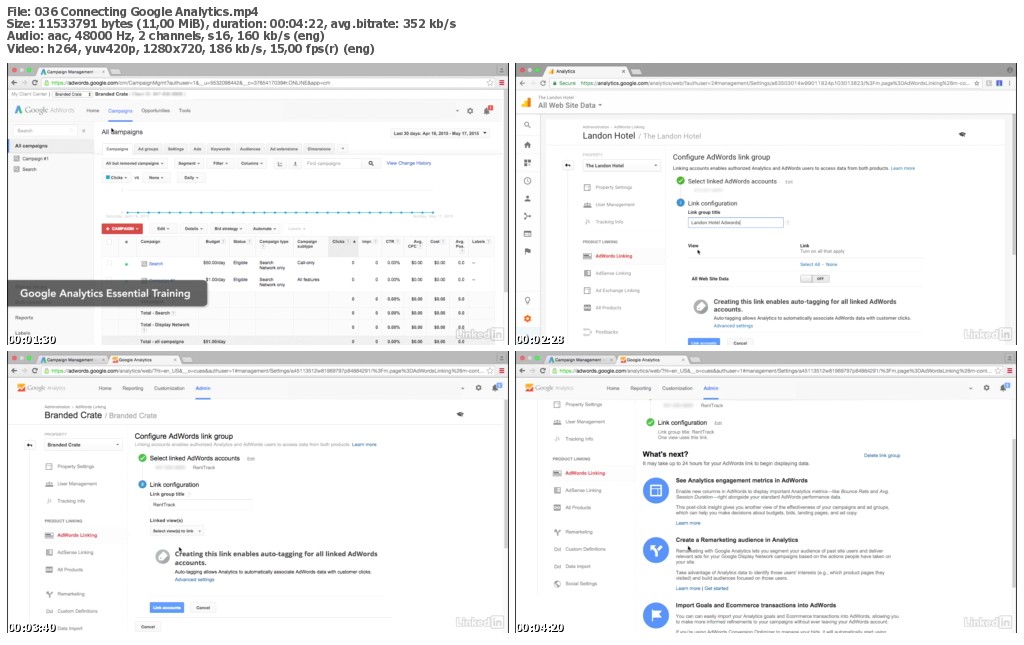Switch to the Keywords tab in the 00:01:30 frame

click(220, 149)
